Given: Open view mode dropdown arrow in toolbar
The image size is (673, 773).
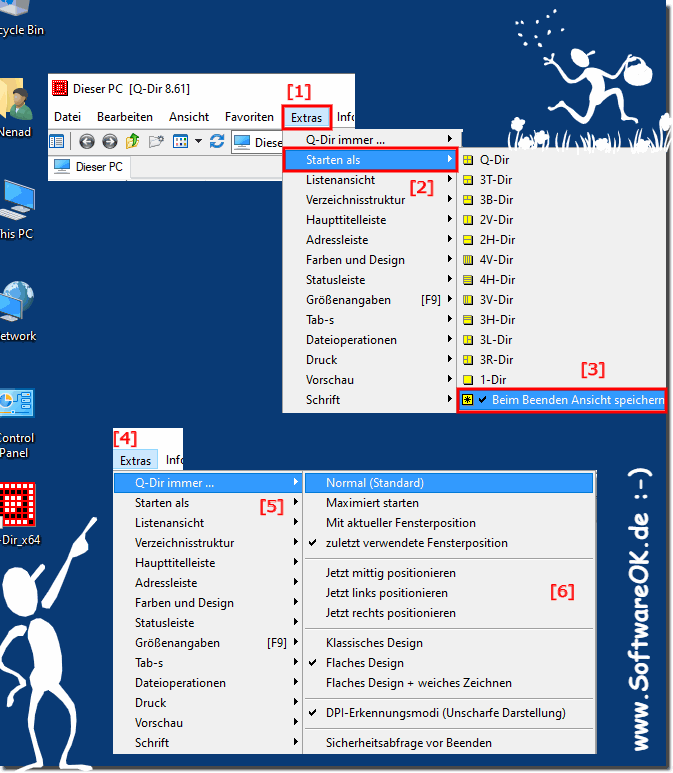Looking at the screenshot, I should pos(198,141).
